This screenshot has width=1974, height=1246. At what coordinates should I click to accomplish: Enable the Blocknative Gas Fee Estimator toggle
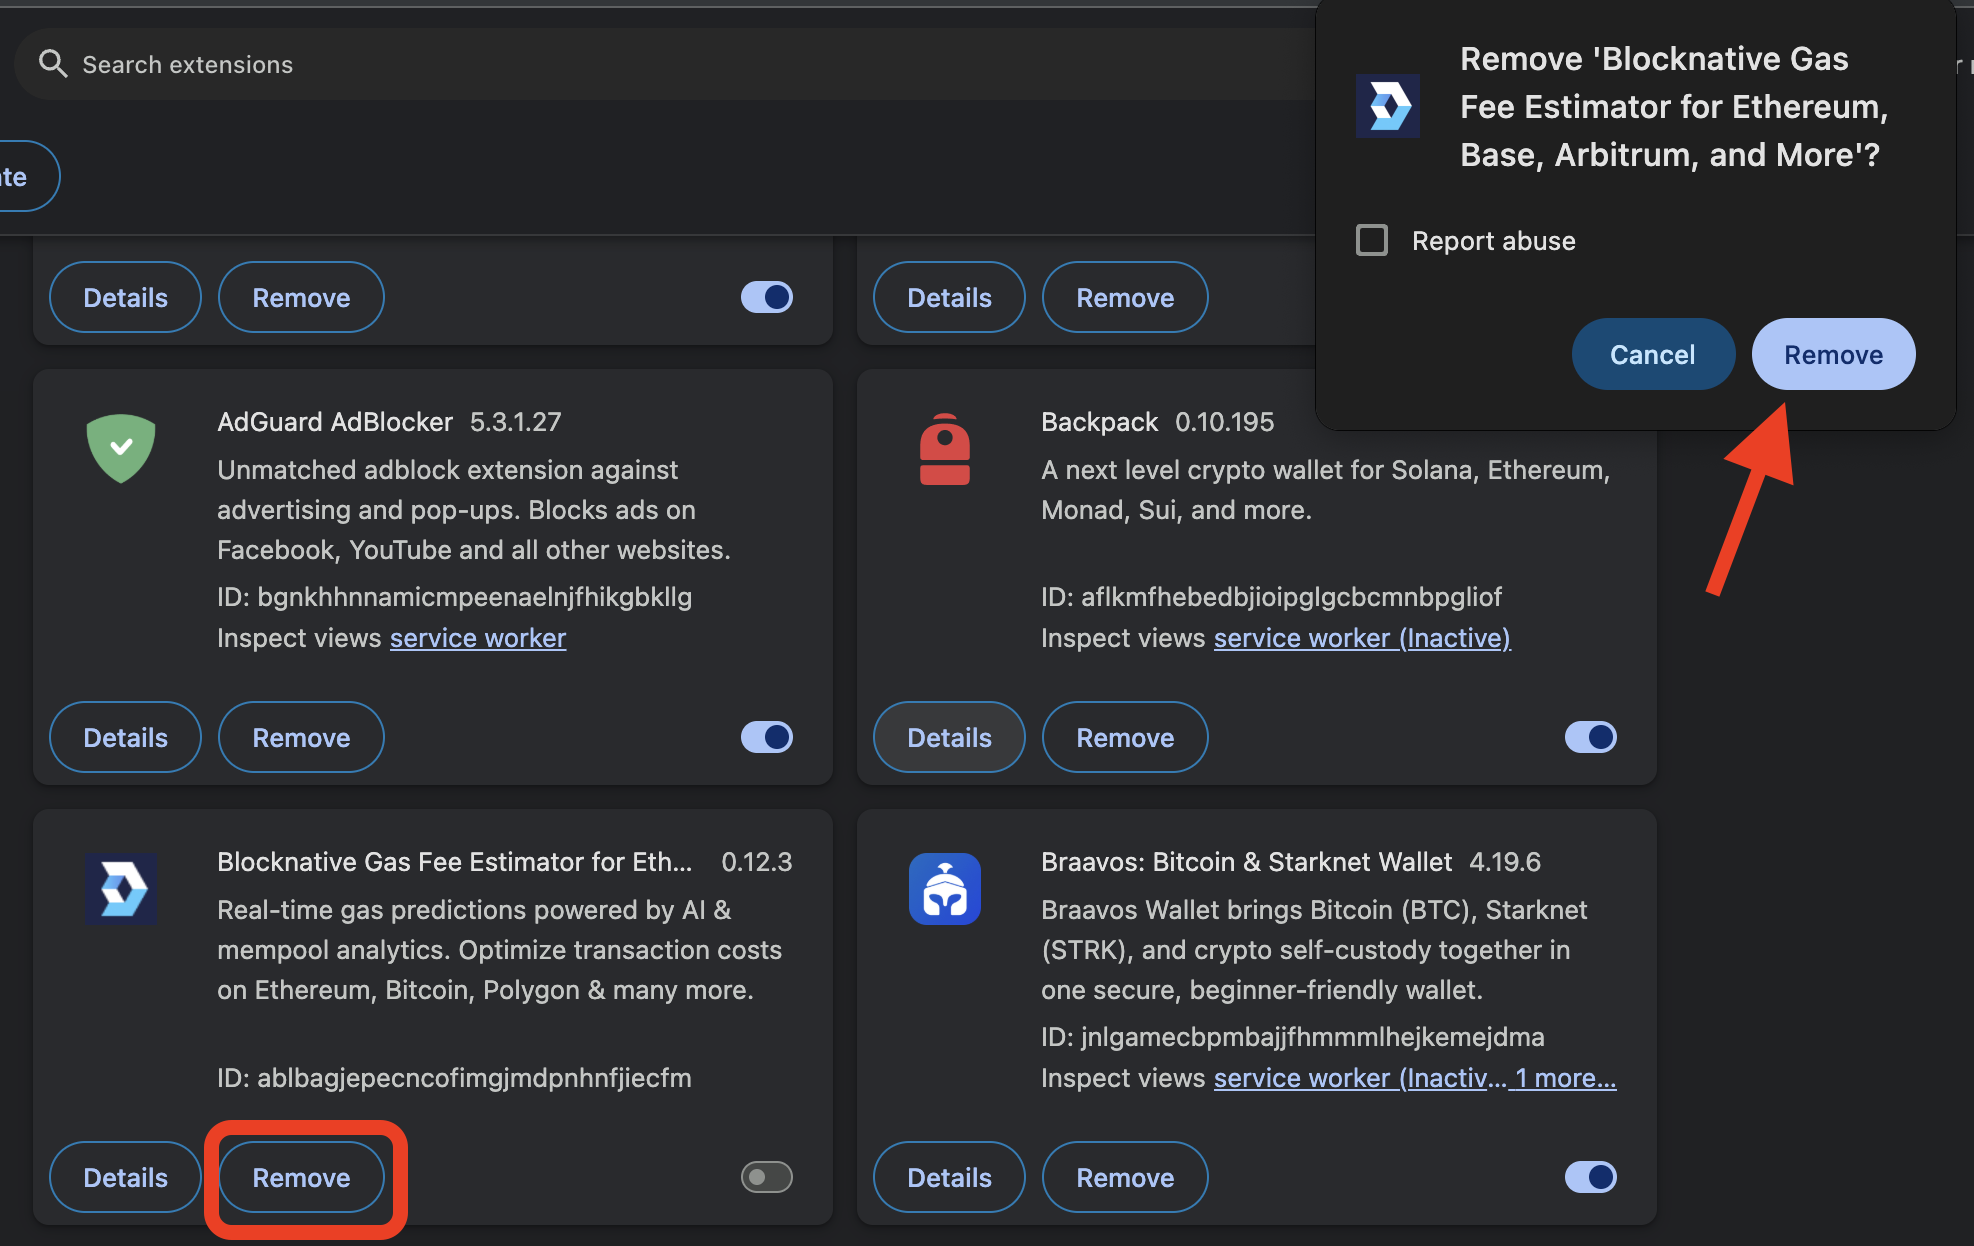click(767, 1177)
